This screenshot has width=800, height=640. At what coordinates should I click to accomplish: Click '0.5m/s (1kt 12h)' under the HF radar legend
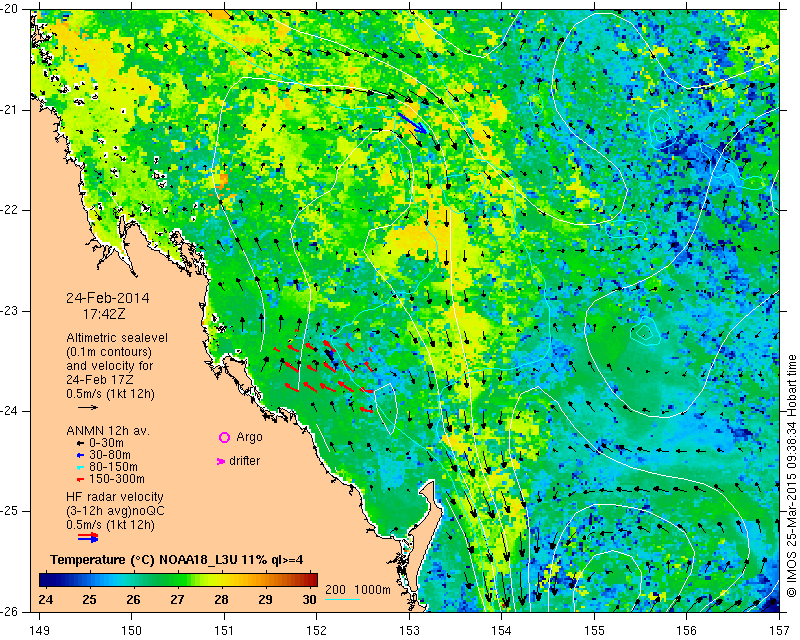(x=110, y=525)
